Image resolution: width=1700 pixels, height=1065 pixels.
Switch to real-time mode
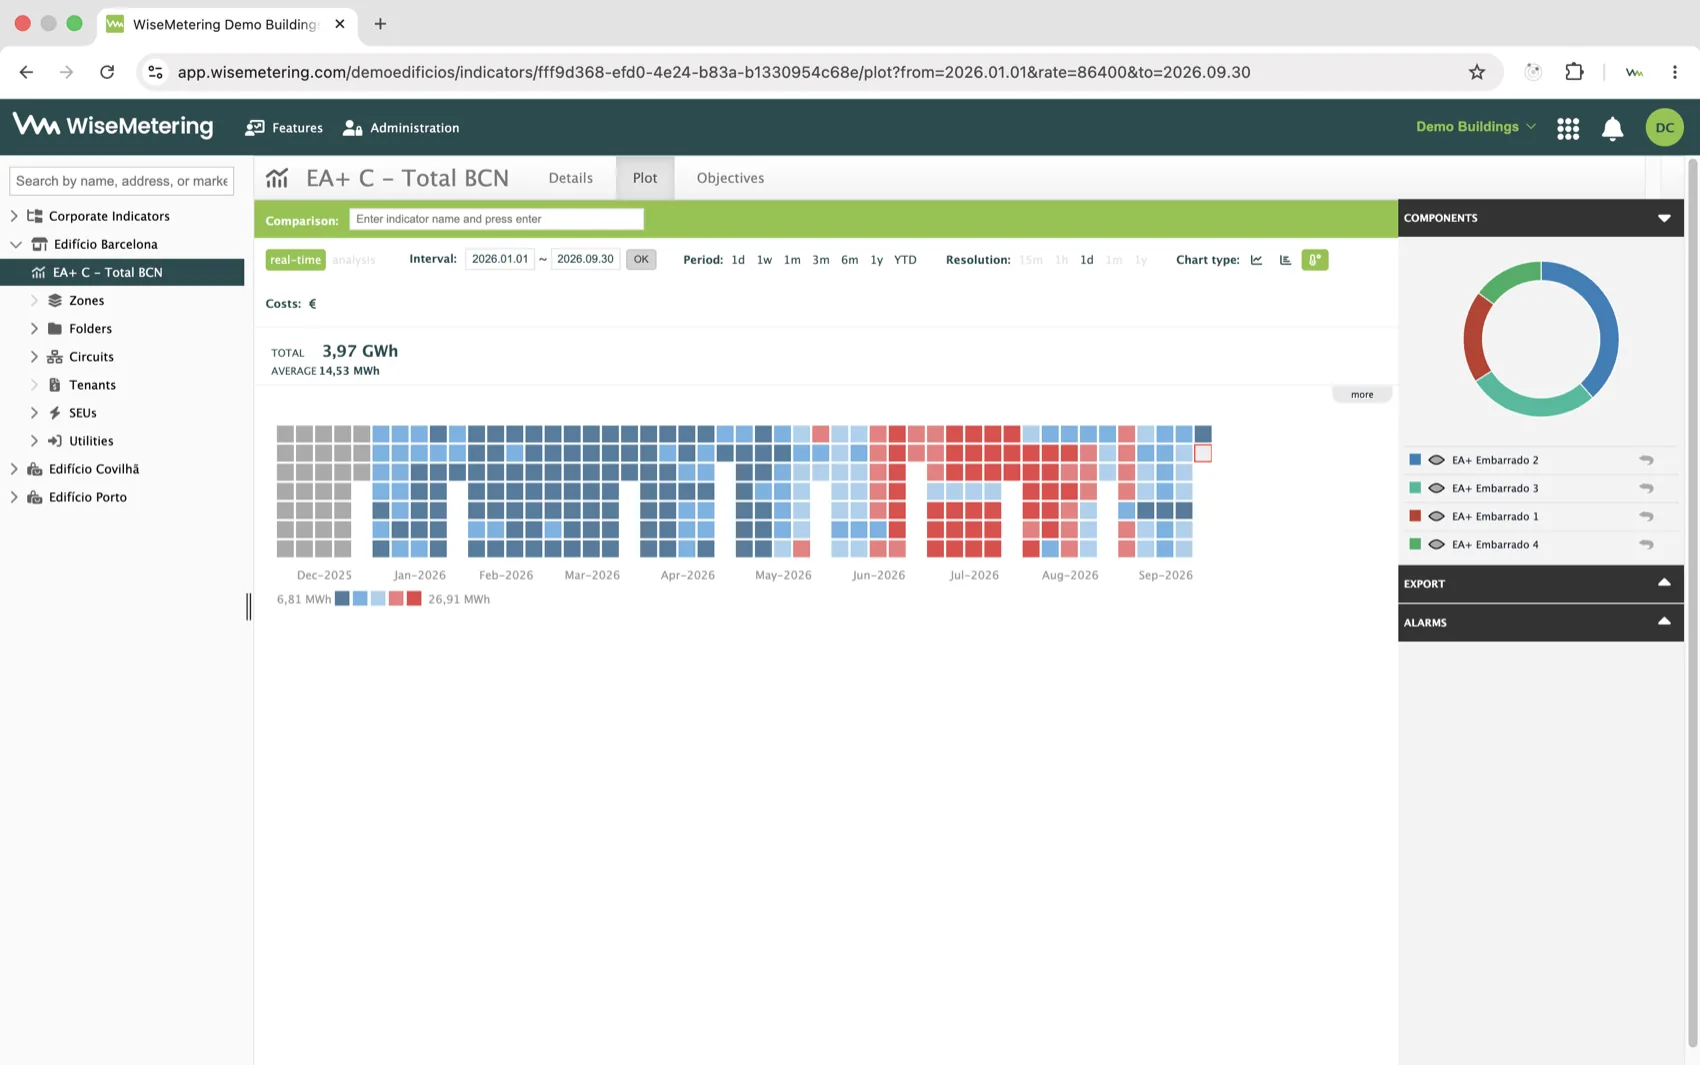(295, 260)
